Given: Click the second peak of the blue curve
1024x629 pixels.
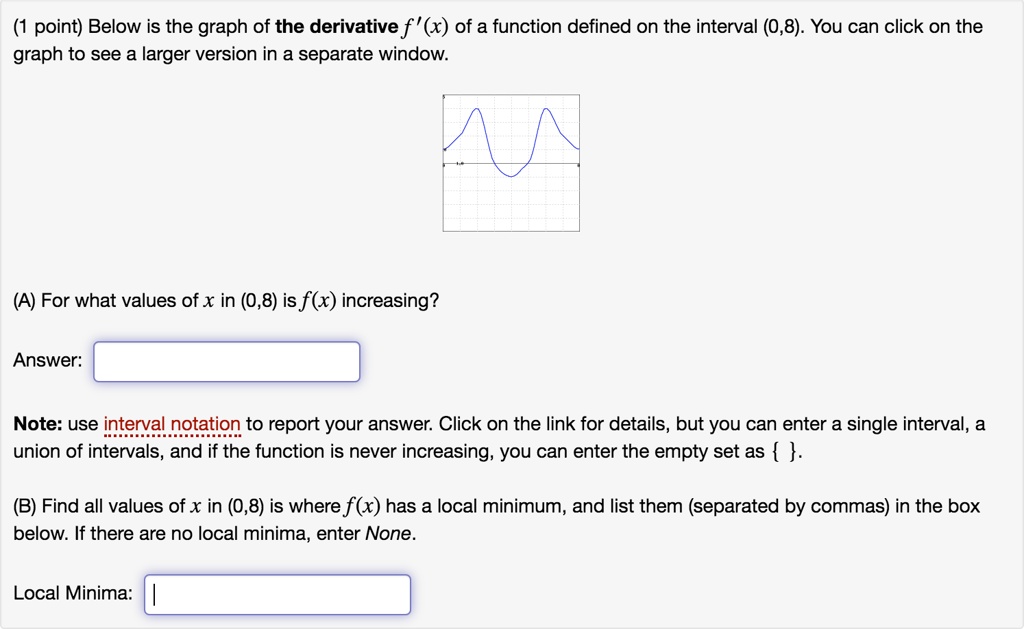Looking at the screenshot, I should [x=546, y=109].
